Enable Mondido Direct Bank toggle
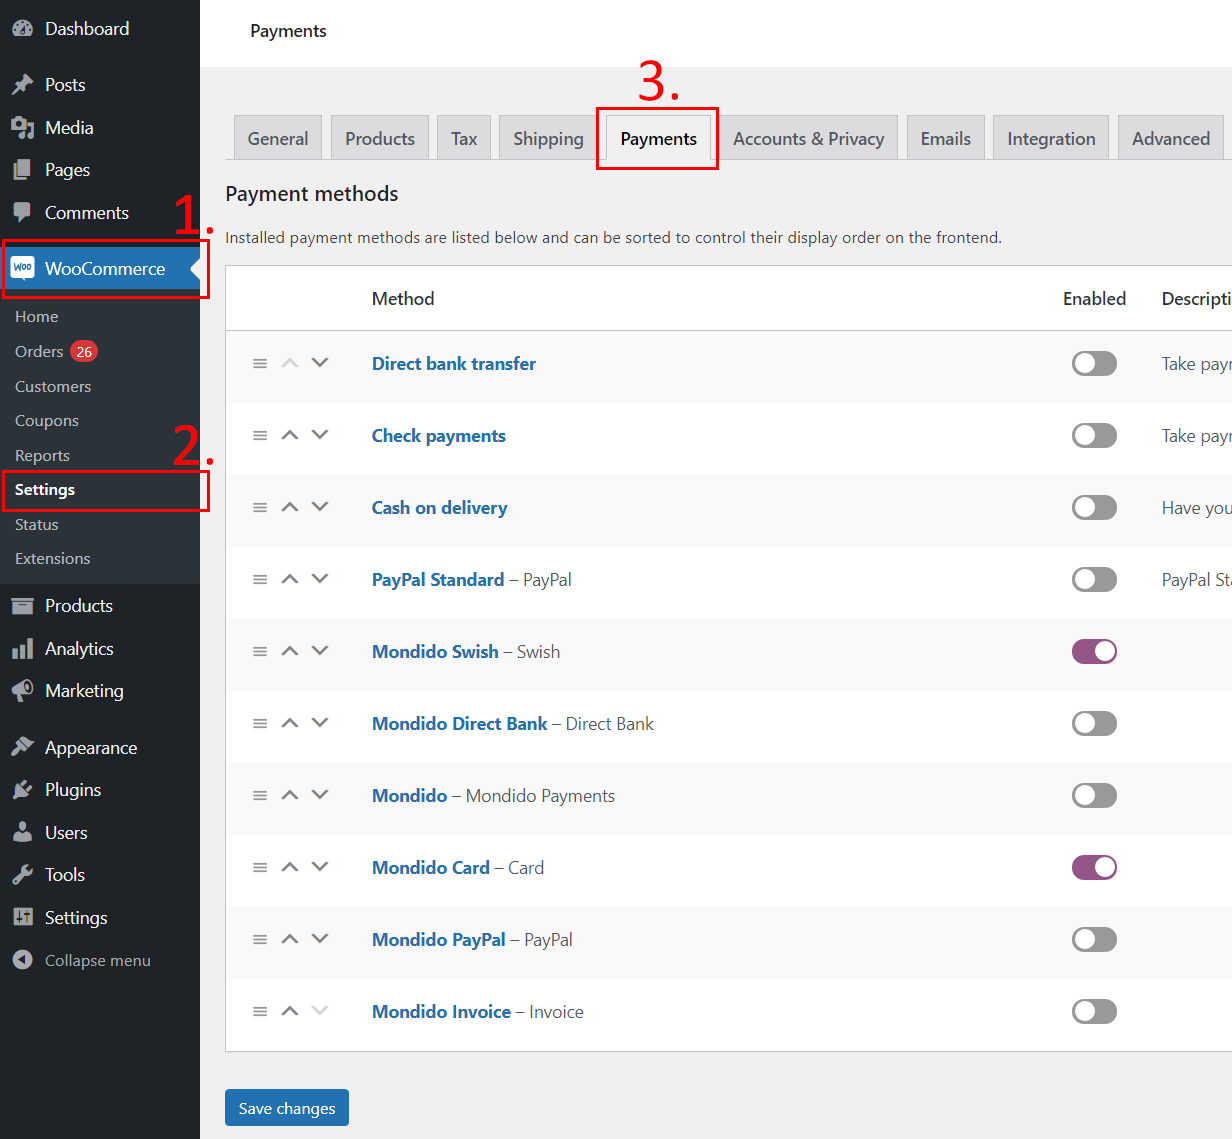The height and width of the screenshot is (1139, 1232). click(1094, 723)
